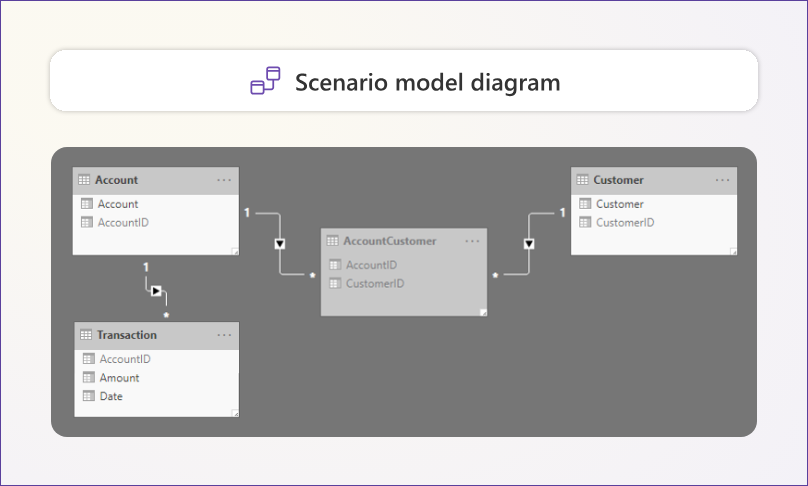
Task: Click the column icon beside CustomerID in Customer table
Action: pos(585,222)
